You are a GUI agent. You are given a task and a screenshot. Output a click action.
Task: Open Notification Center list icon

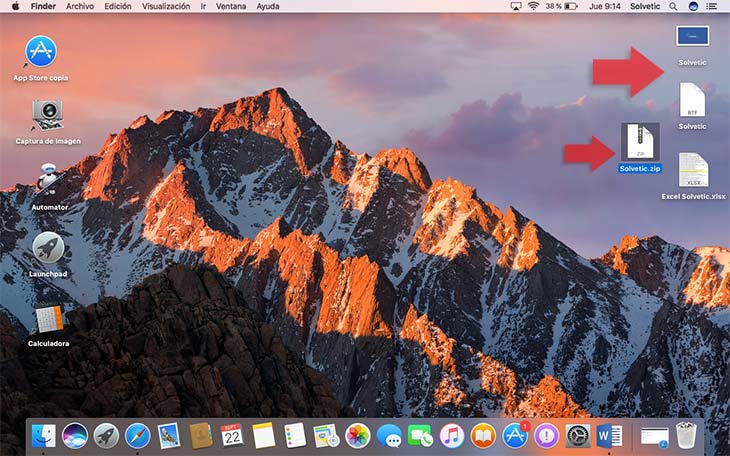tap(711, 6)
